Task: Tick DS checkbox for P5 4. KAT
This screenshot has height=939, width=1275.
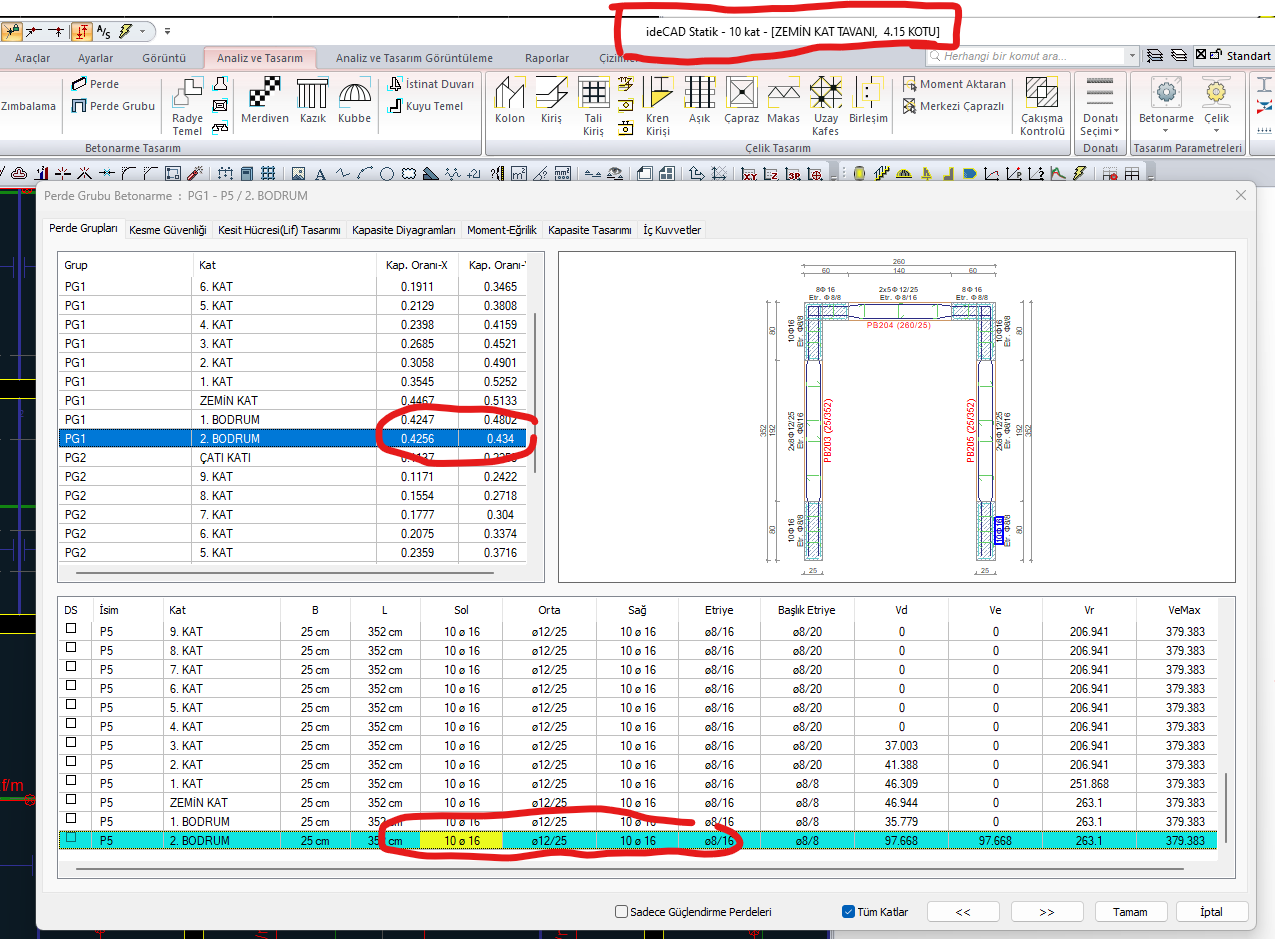Action: [x=71, y=724]
